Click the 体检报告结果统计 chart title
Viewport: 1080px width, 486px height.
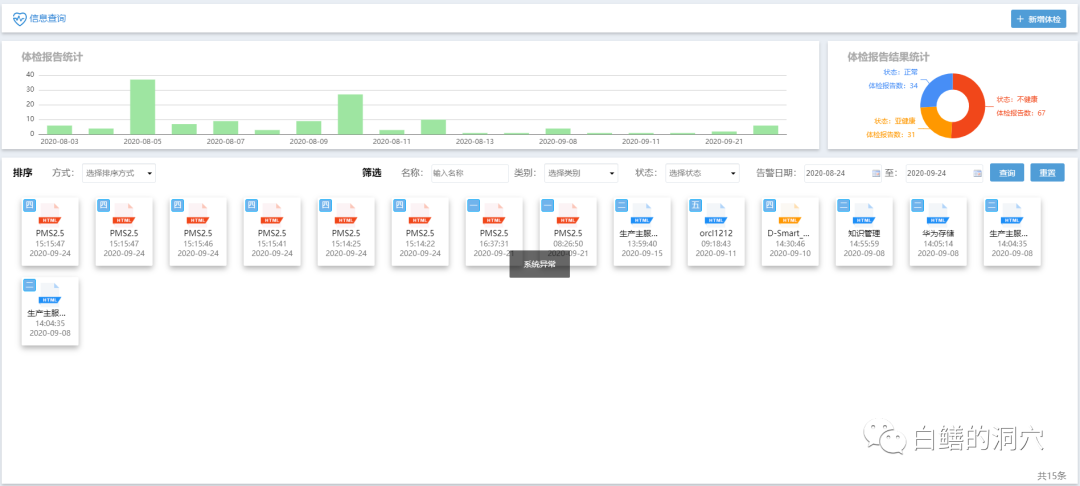pyautogui.click(x=889, y=57)
